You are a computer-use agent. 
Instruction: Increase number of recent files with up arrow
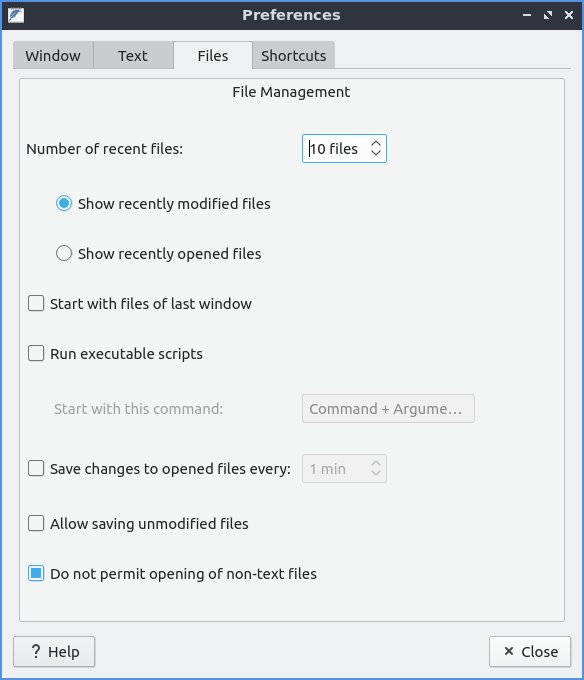coord(376,143)
